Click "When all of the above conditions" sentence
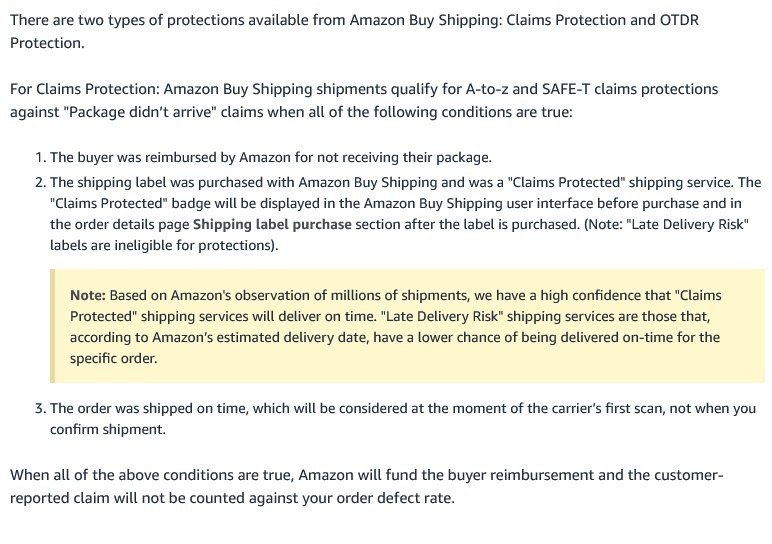This screenshot has width=772, height=544. pyautogui.click(x=152, y=475)
